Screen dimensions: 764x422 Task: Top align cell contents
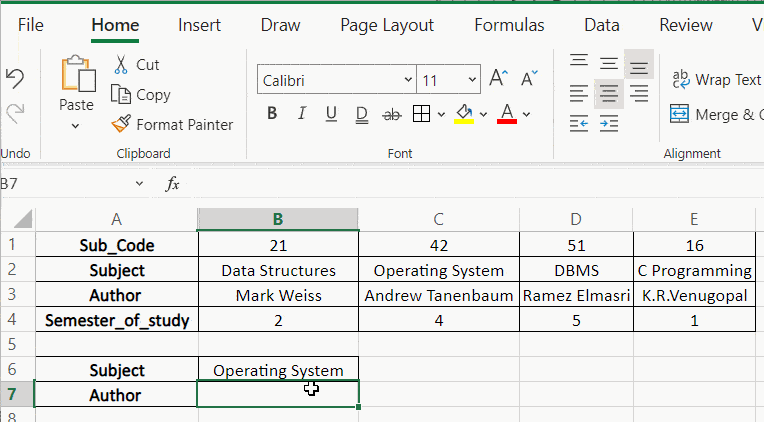579,62
